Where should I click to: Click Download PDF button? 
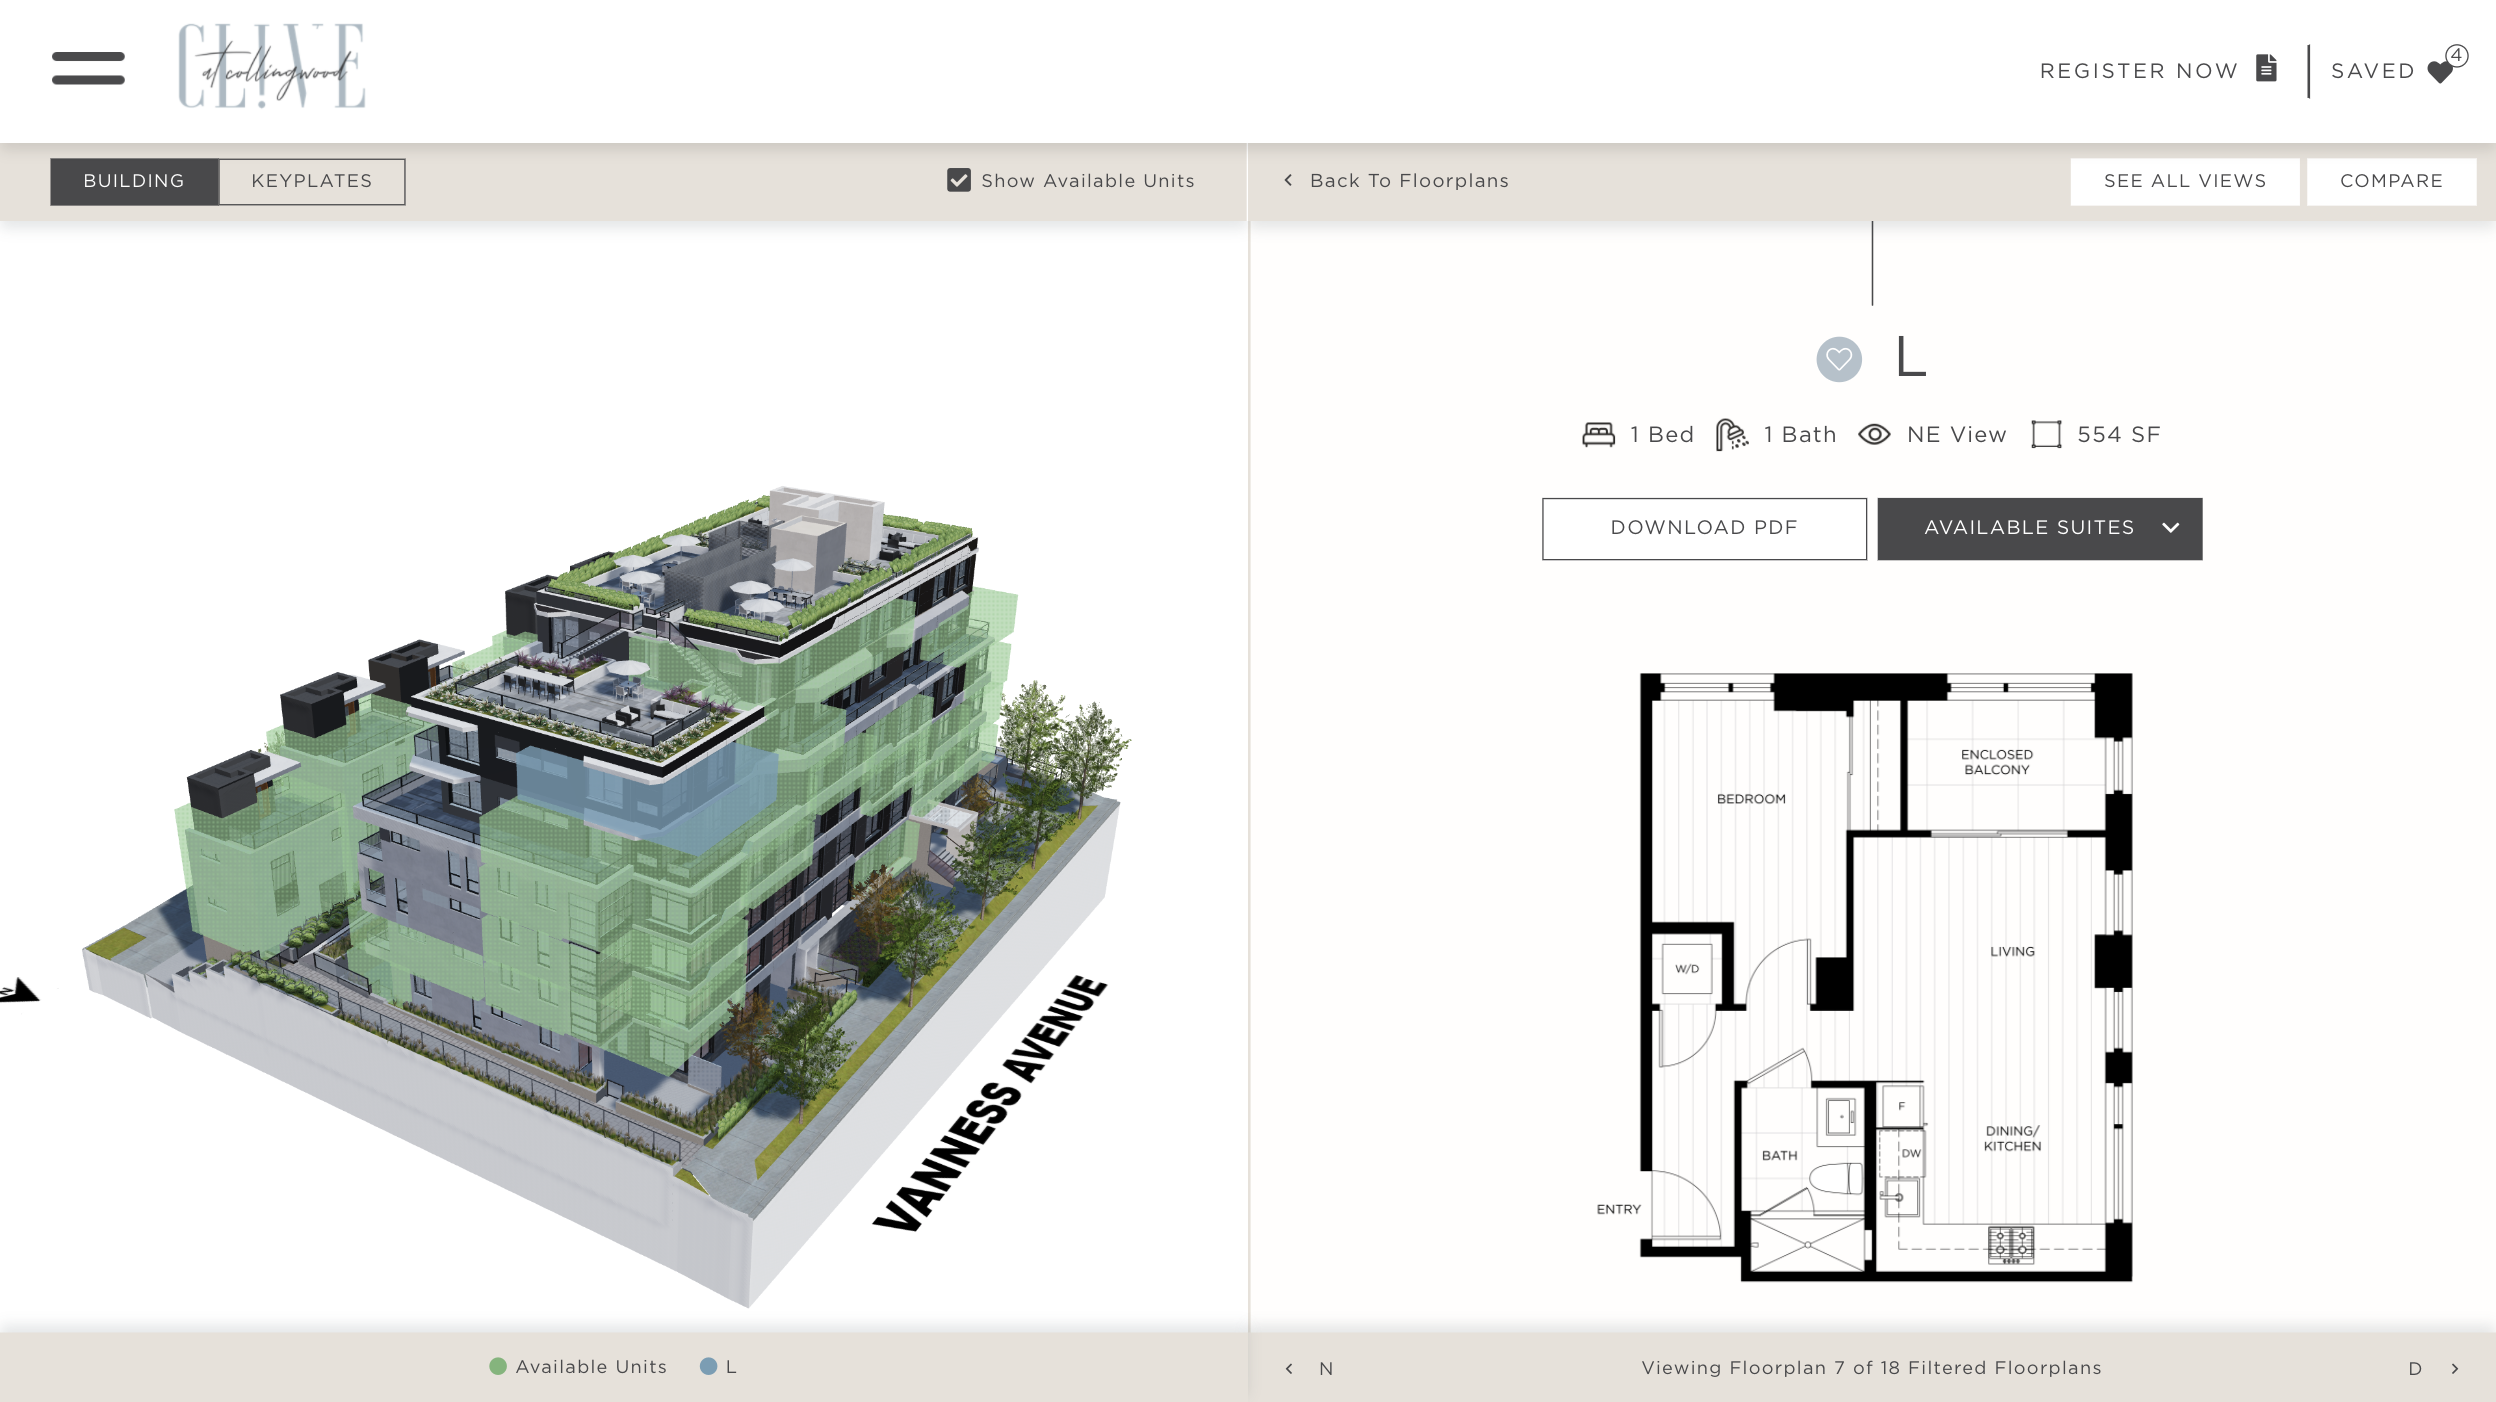tap(1703, 528)
